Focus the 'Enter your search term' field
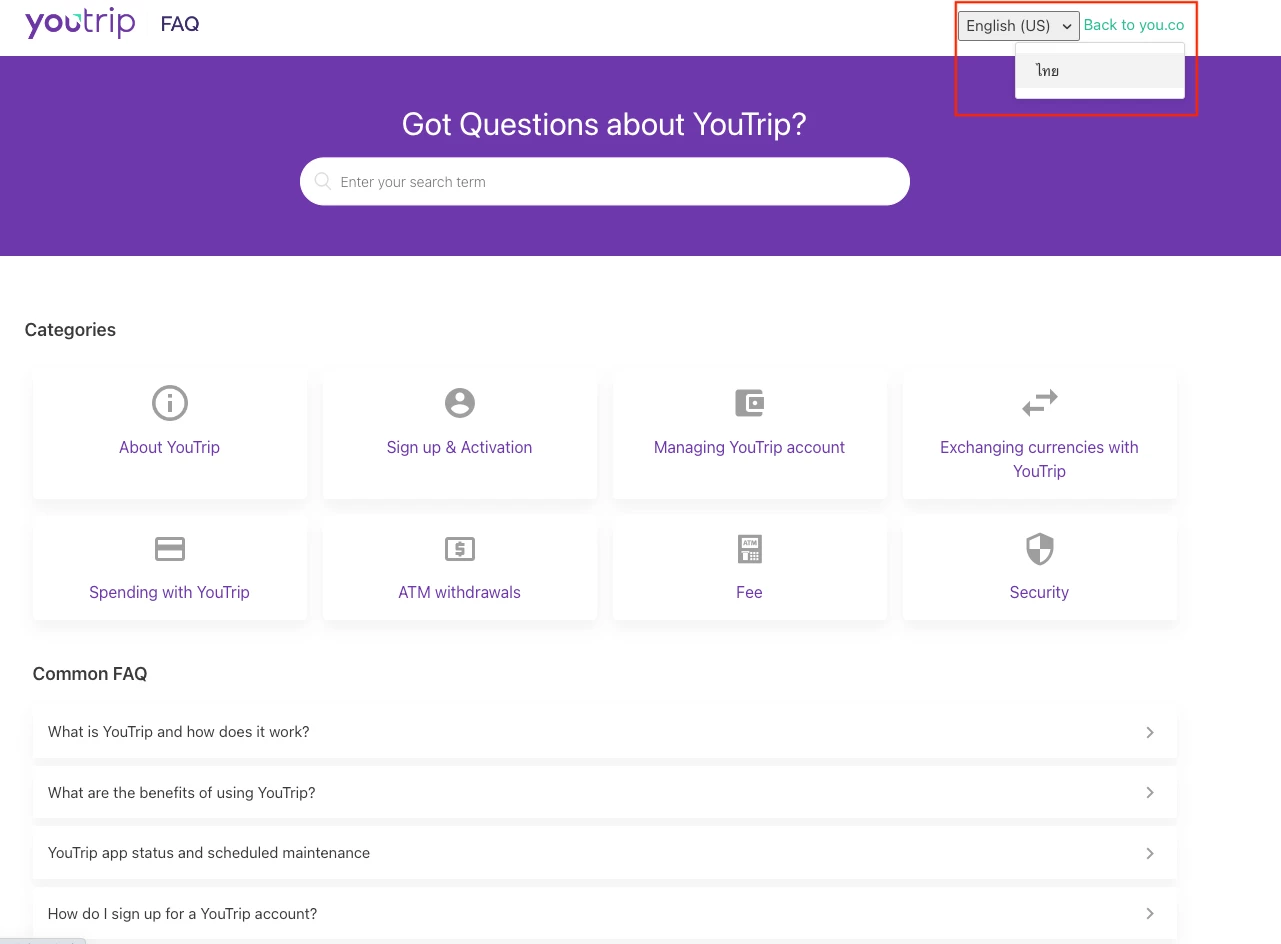 (605, 182)
